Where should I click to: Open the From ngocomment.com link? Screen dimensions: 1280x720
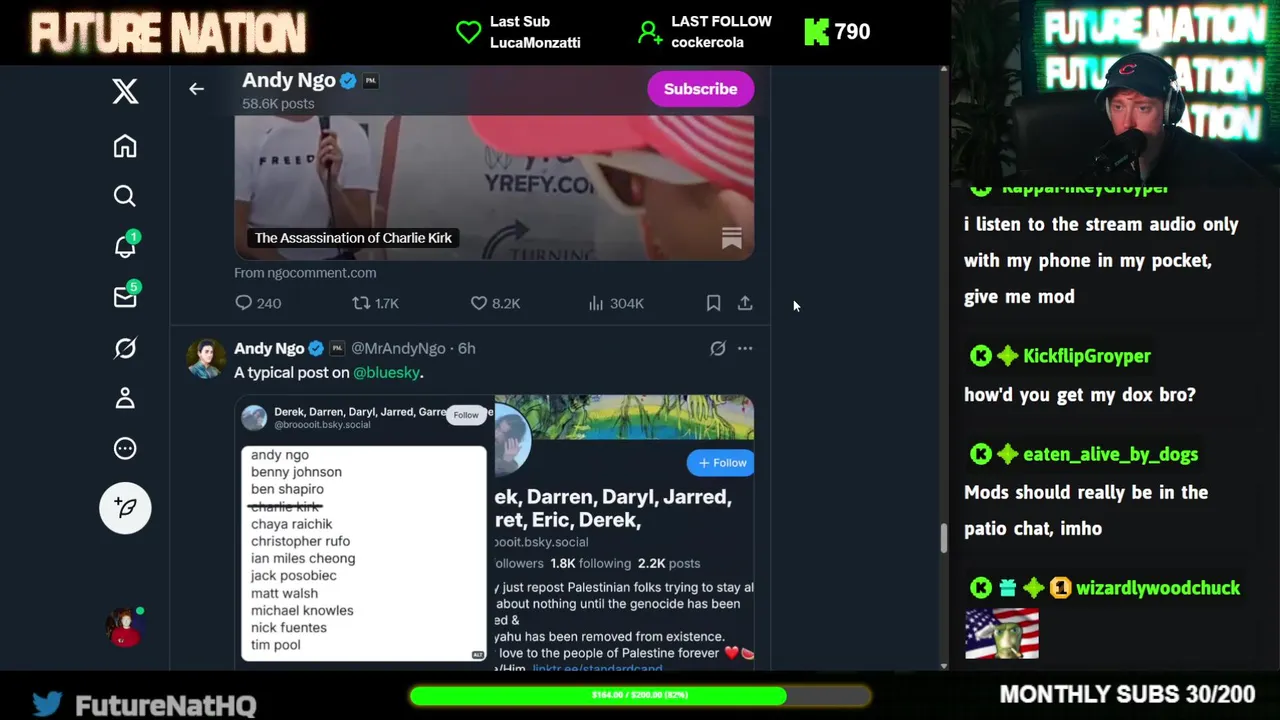[305, 272]
